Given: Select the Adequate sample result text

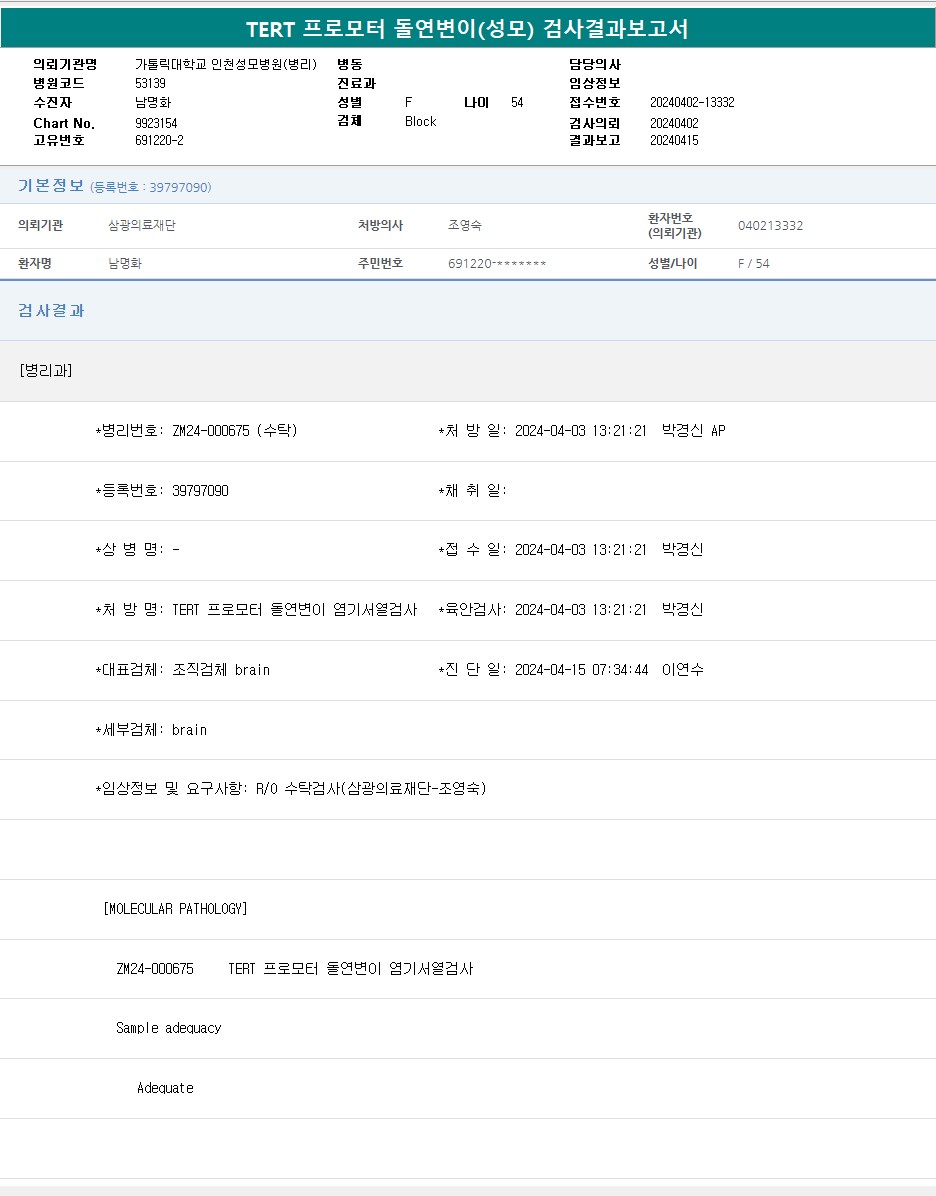Looking at the screenshot, I should tap(165, 1088).
